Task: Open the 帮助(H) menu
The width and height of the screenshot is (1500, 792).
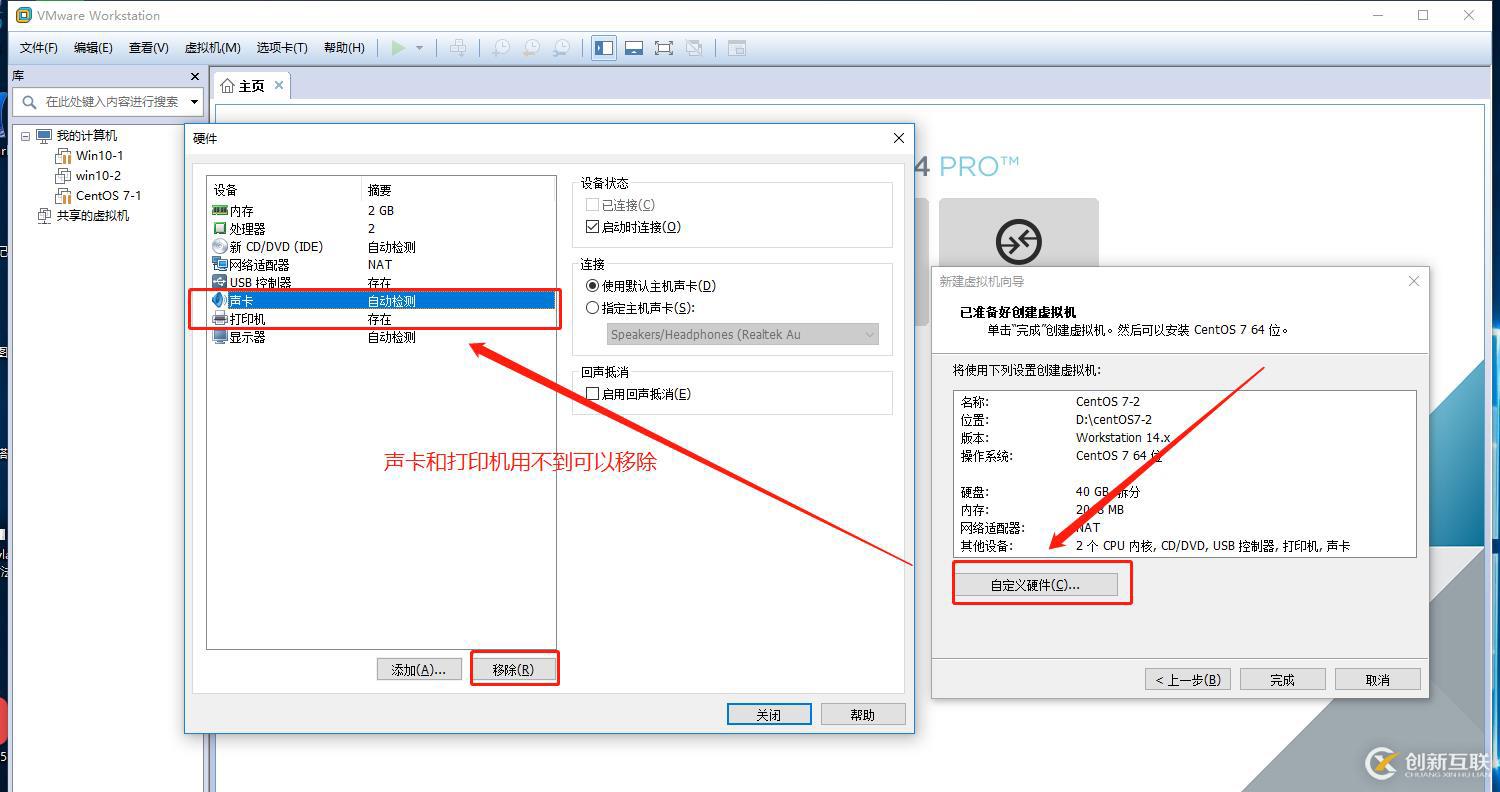Action: pyautogui.click(x=344, y=48)
